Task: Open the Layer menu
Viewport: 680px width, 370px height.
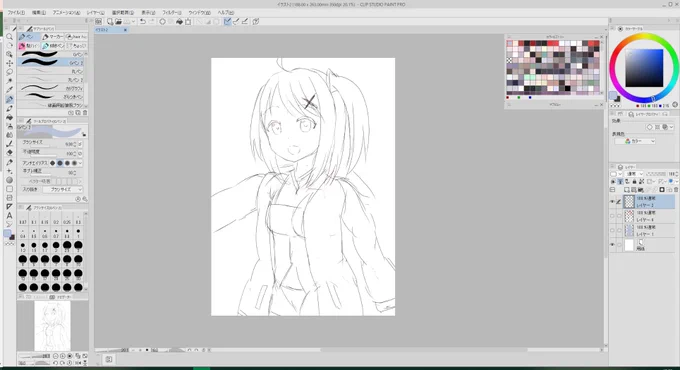Action: [x=95, y=13]
